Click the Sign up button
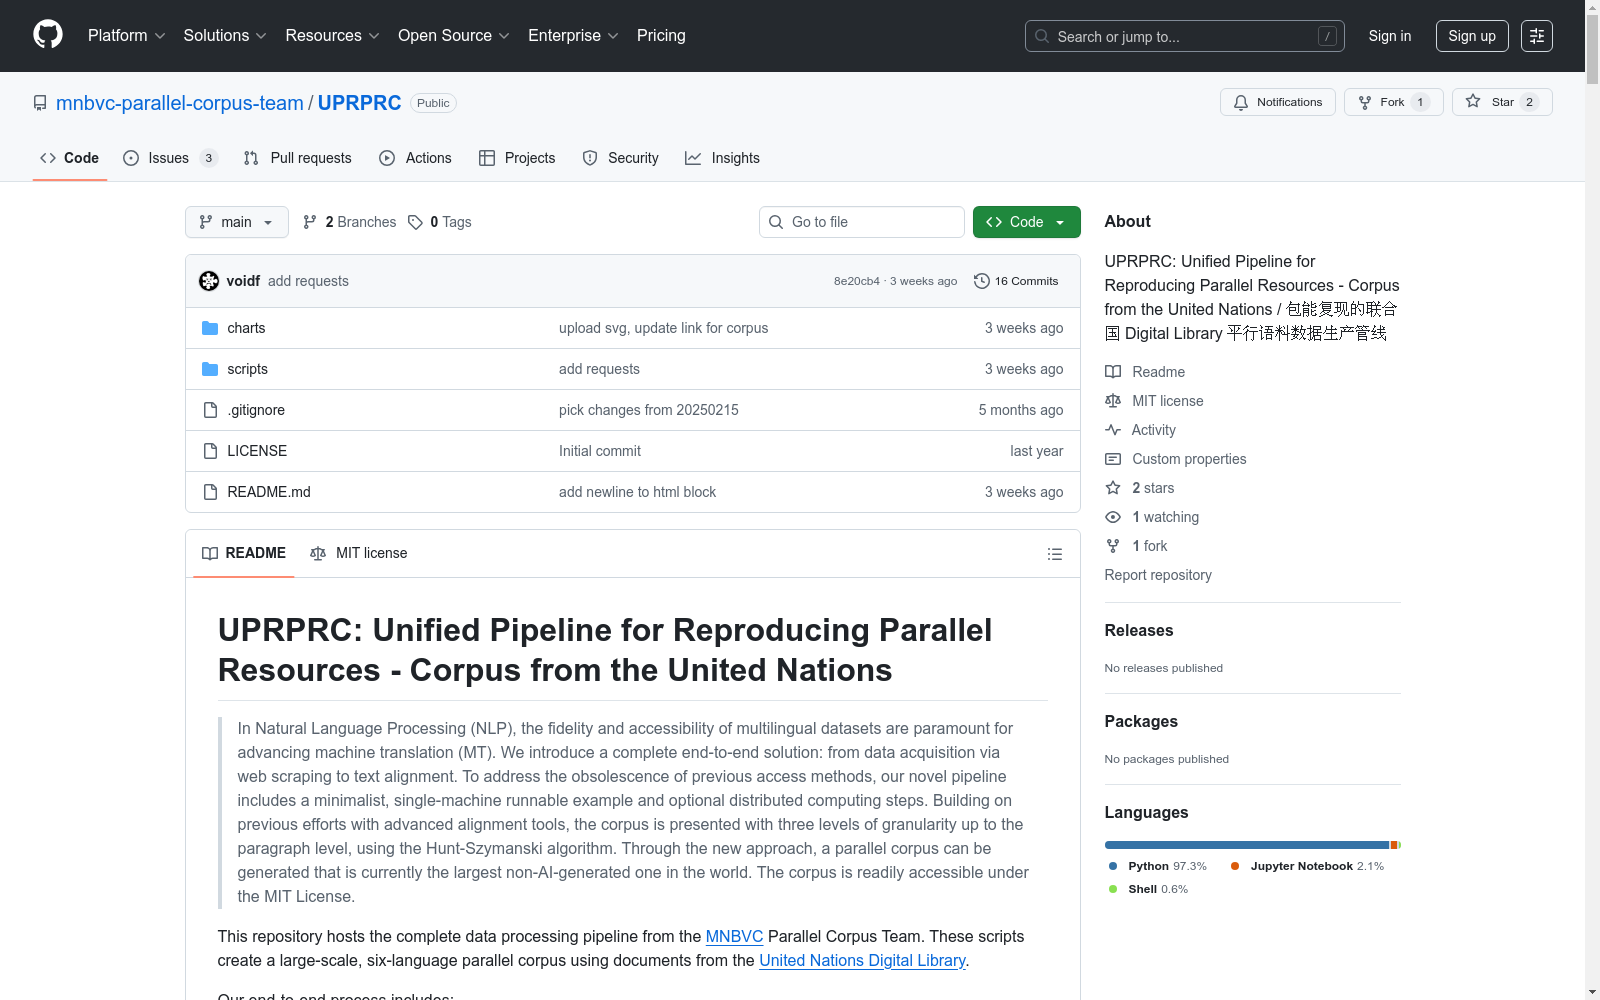This screenshot has width=1600, height=1000. click(x=1472, y=36)
